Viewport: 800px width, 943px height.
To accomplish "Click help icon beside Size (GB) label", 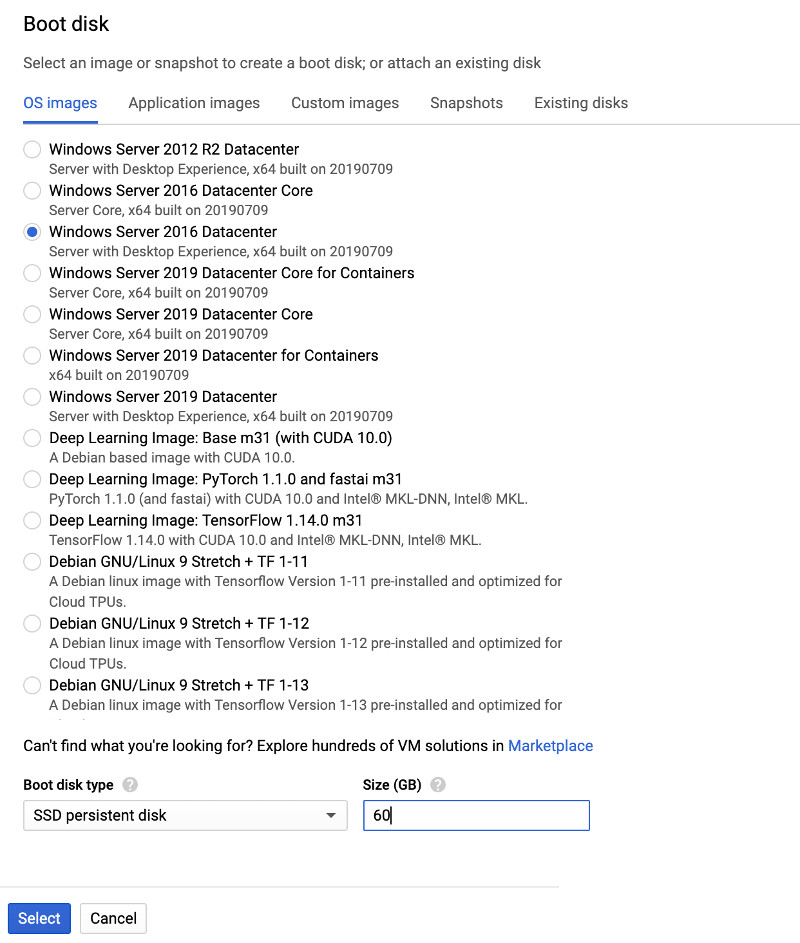I will pyautogui.click(x=437, y=785).
